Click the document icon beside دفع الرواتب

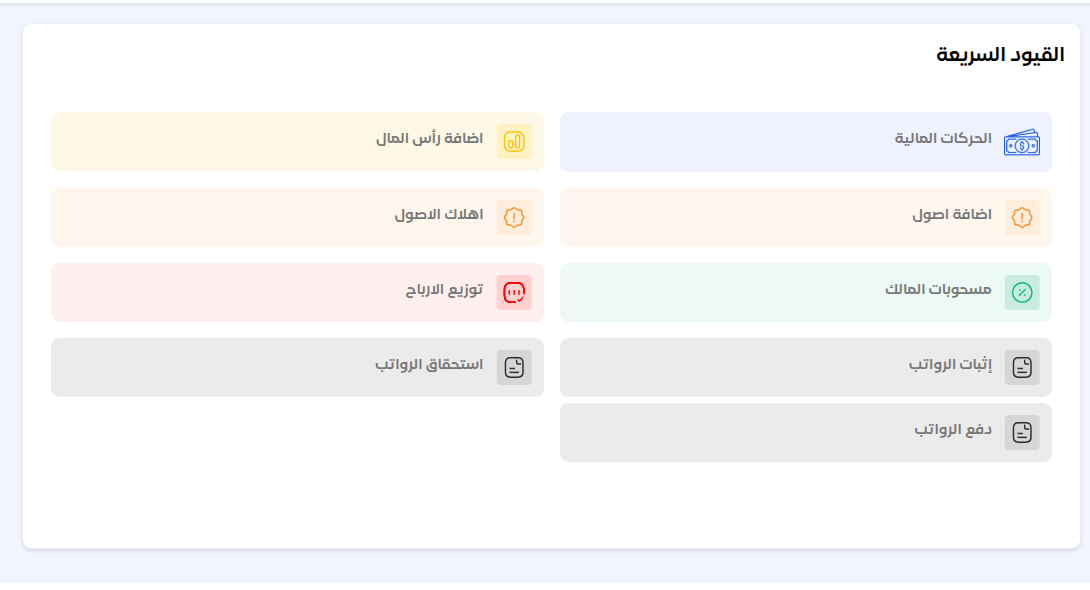1022,432
